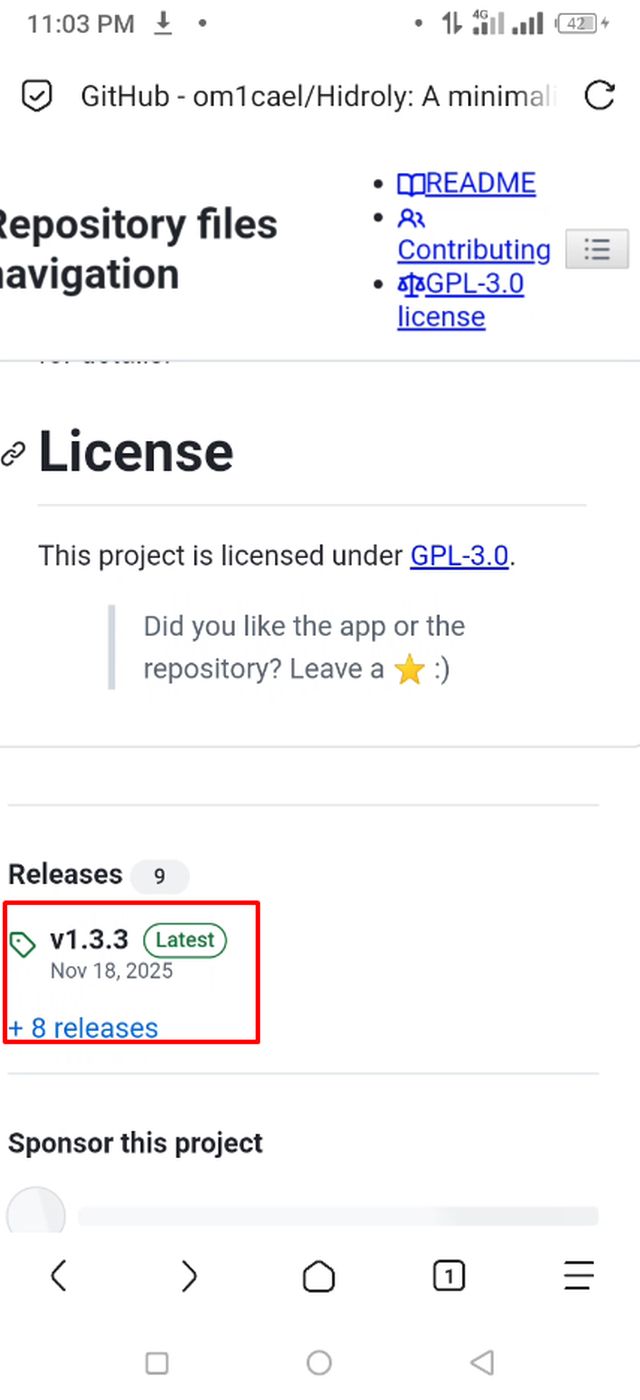The height and width of the screenshot is (1400, 640).
Task: Tap the Contributing people icon
Action: point(411,218)
